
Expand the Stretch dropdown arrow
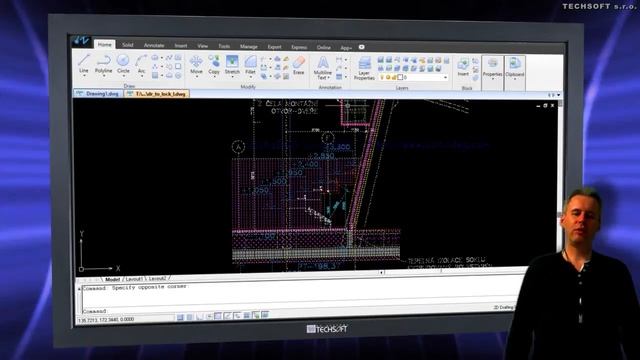click(x=232, y=77)
